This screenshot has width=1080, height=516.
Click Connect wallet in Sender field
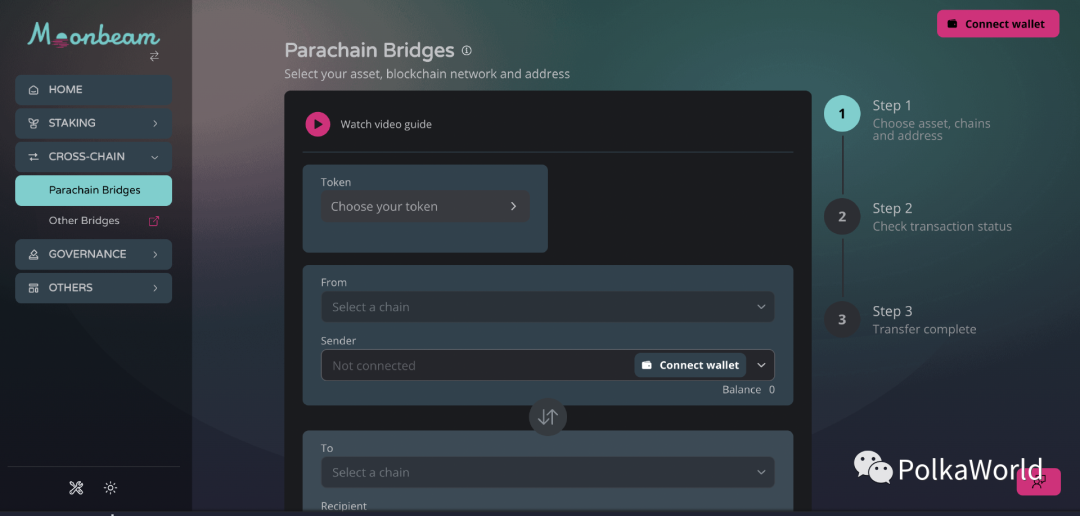690,365
